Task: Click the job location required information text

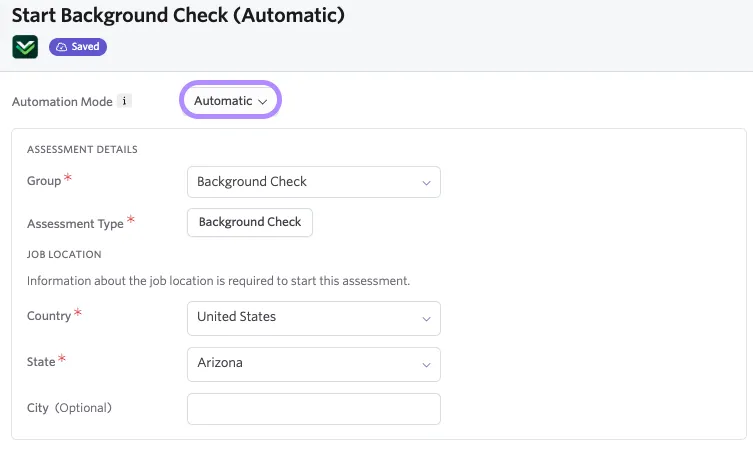Action: coord(219,281)
